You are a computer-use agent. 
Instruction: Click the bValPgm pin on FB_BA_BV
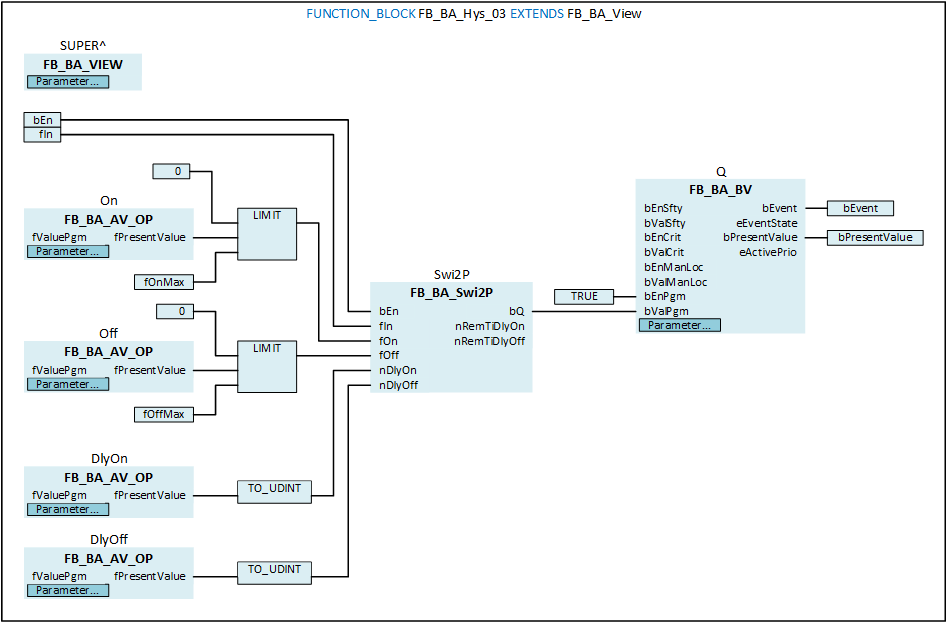tap(666, 312)
